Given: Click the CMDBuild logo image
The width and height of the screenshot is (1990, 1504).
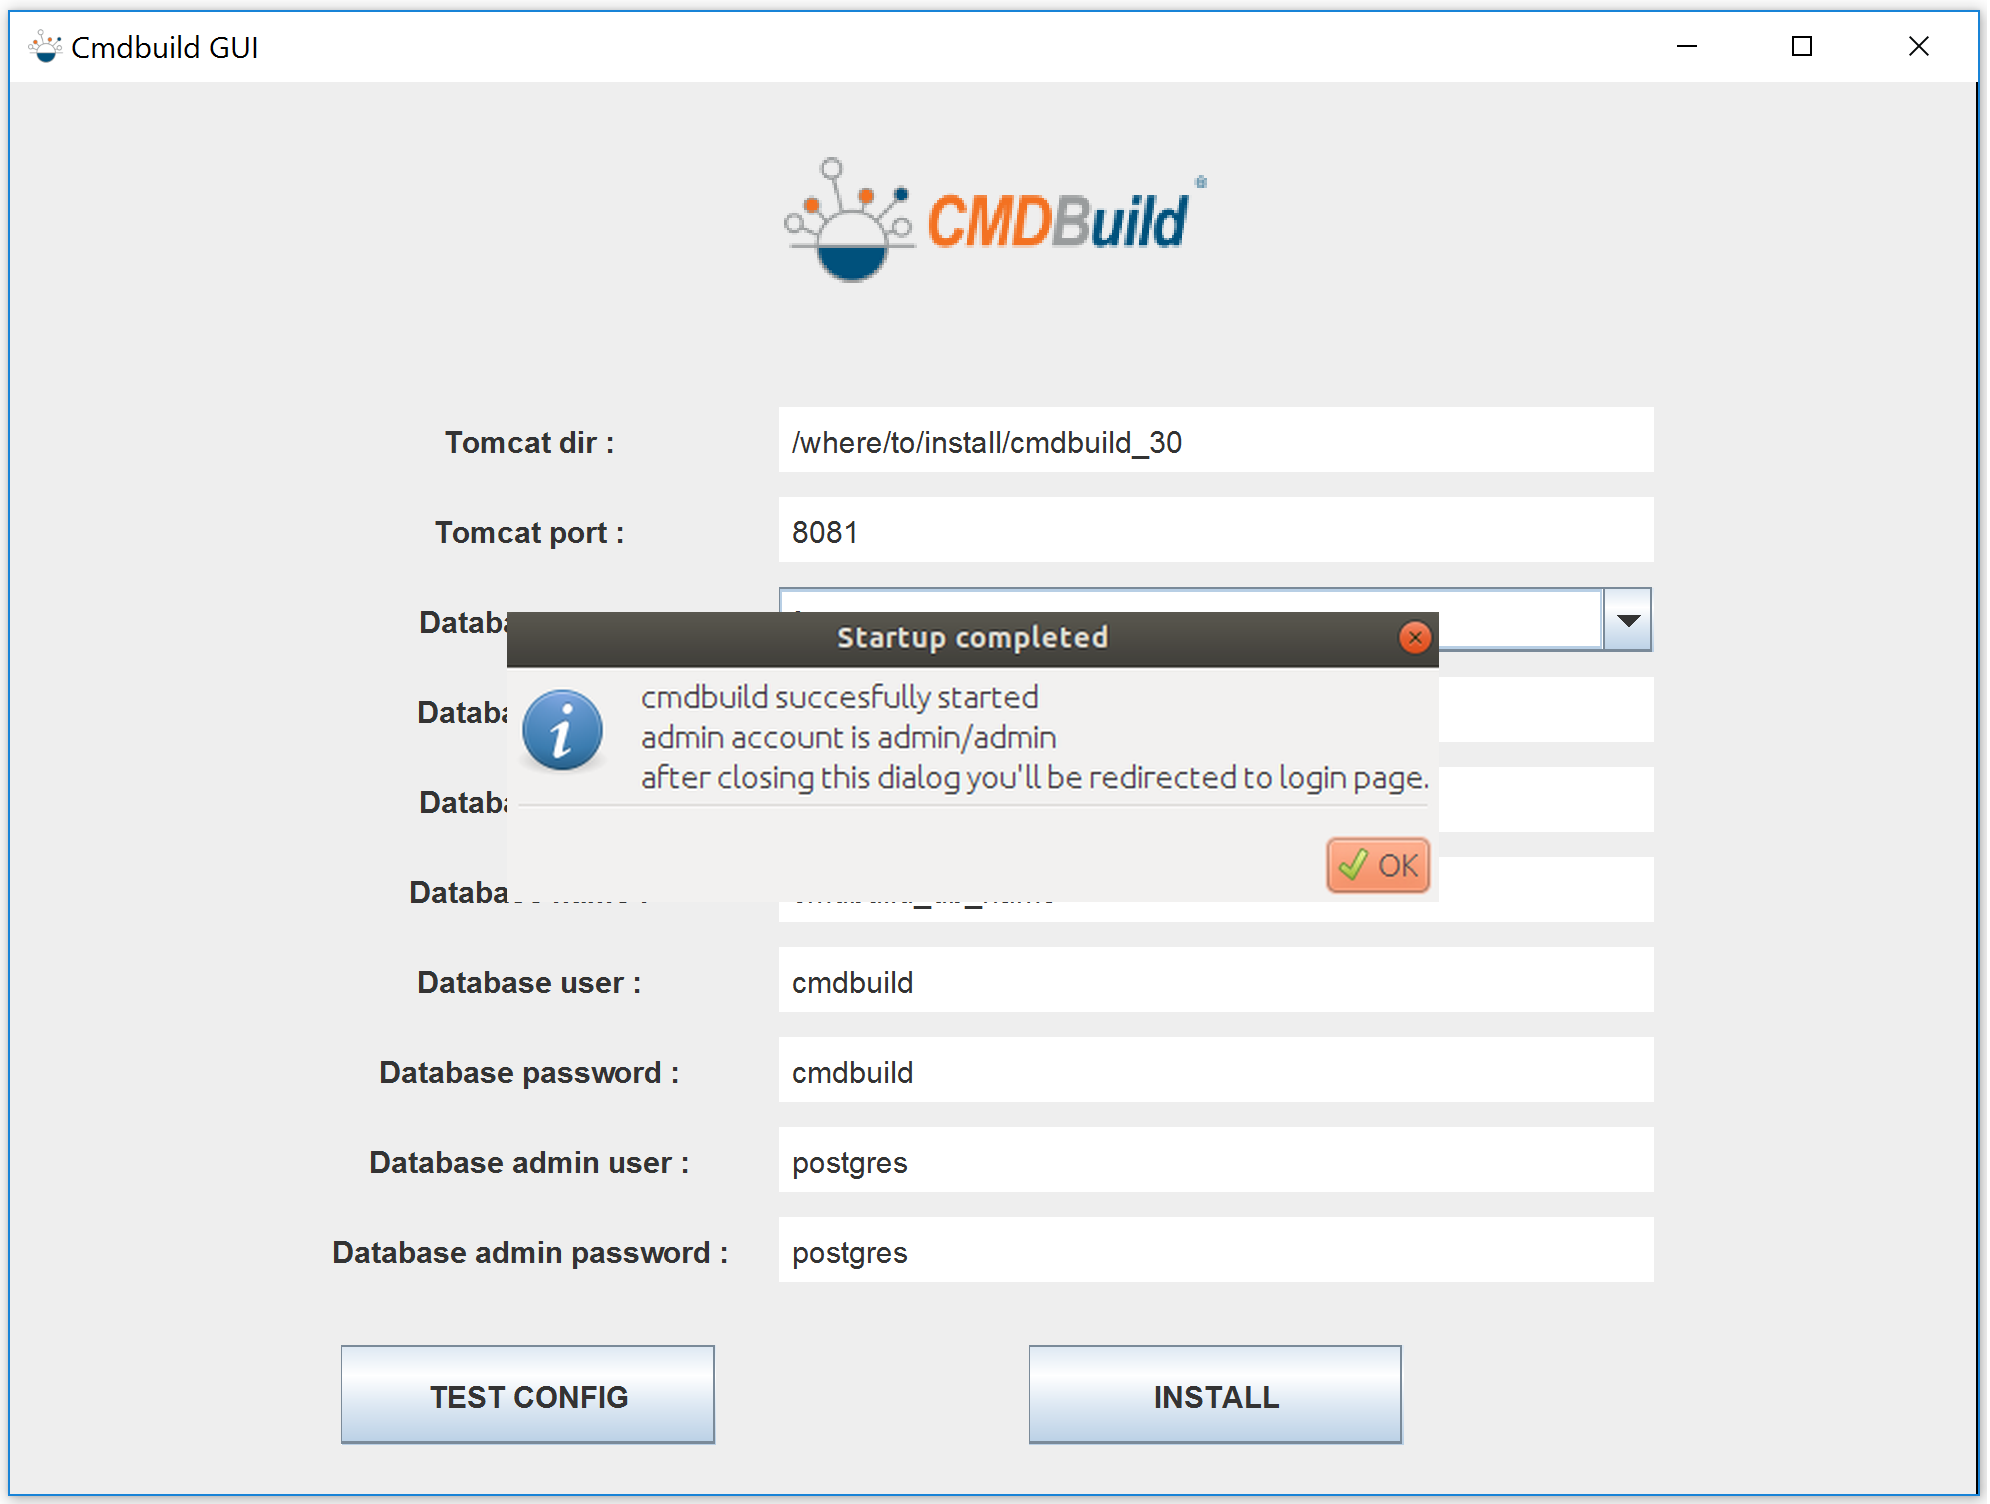Looking at the screenshot, I should click(993, 219).
